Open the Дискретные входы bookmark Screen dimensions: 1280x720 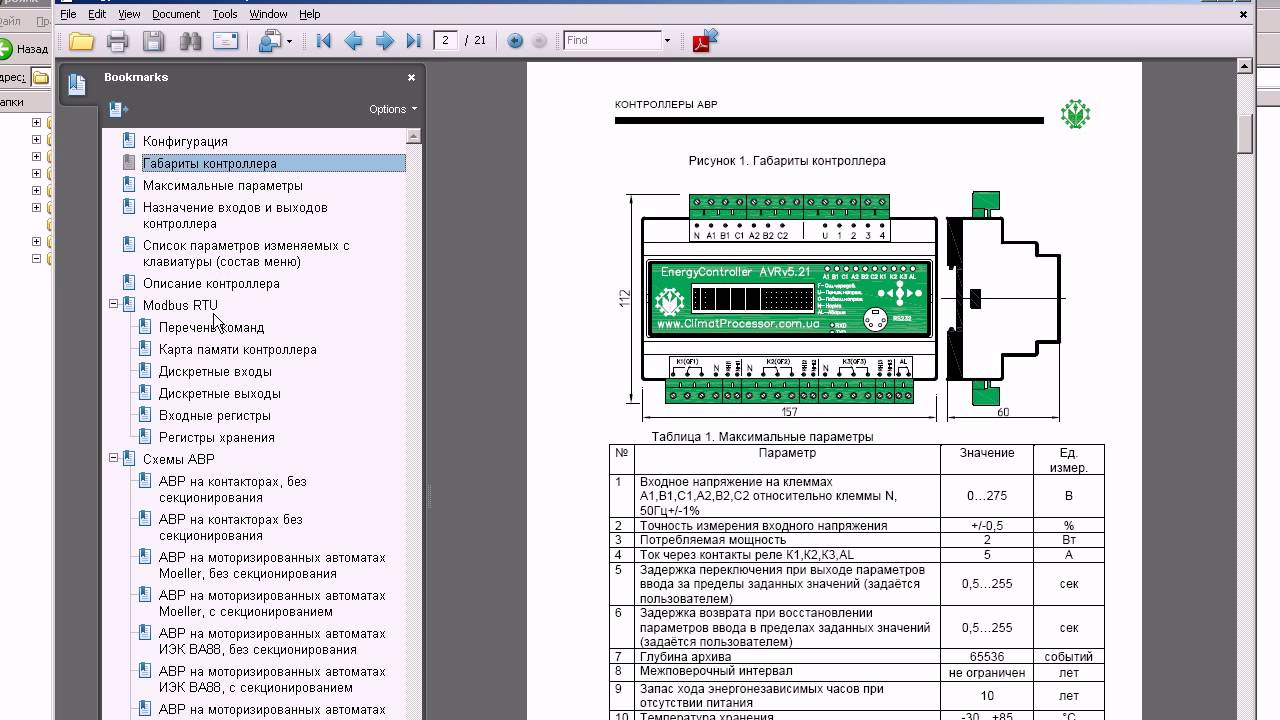215,371
